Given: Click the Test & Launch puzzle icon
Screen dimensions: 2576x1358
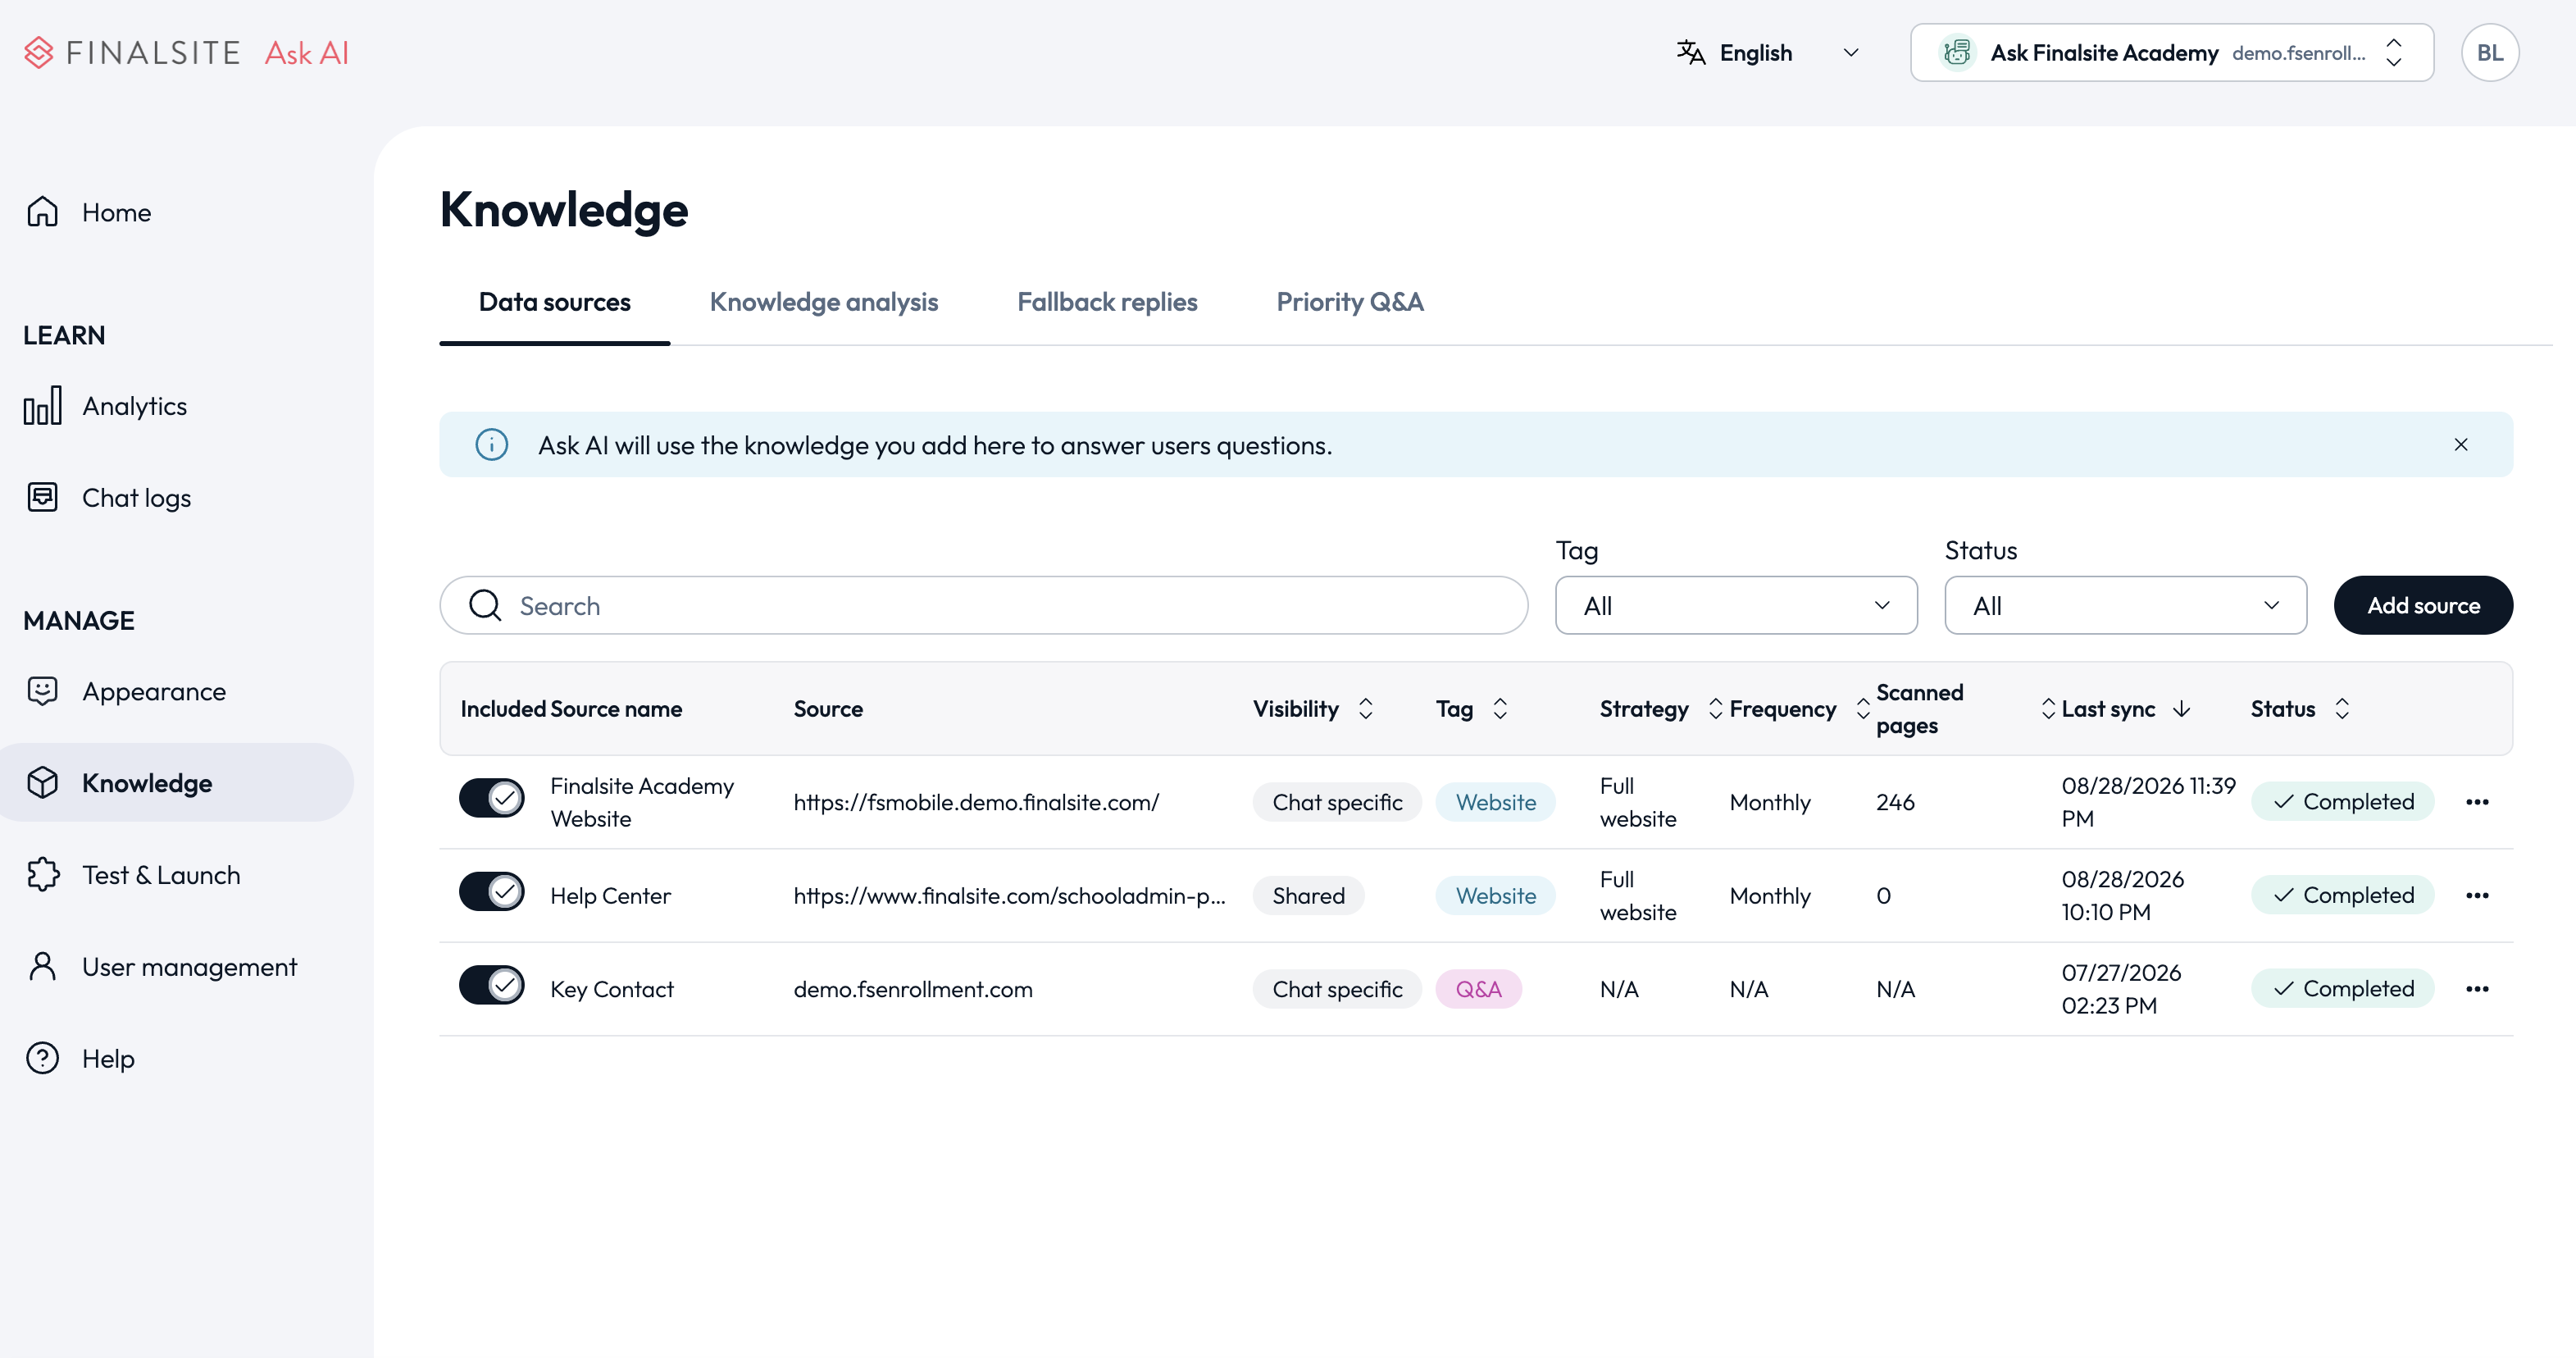Looking at the screenshot, I should pos(43,875).
